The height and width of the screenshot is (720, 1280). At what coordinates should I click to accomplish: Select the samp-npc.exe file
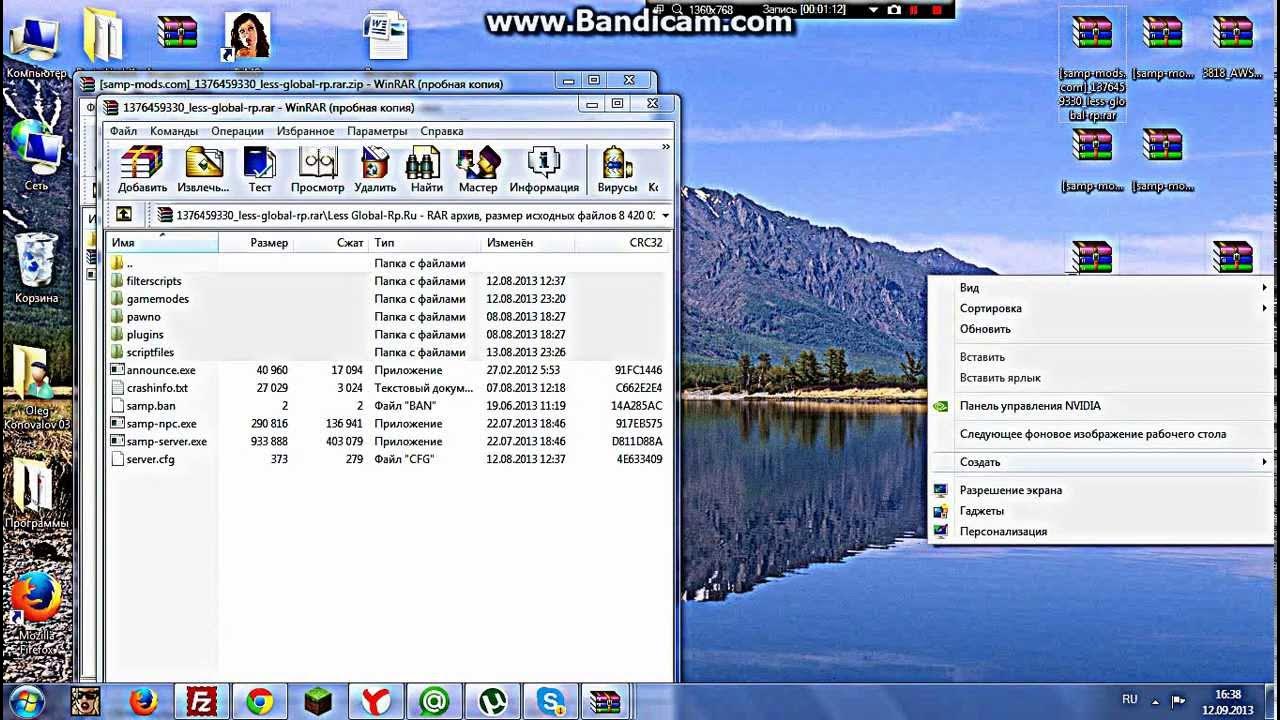(387, 424)
